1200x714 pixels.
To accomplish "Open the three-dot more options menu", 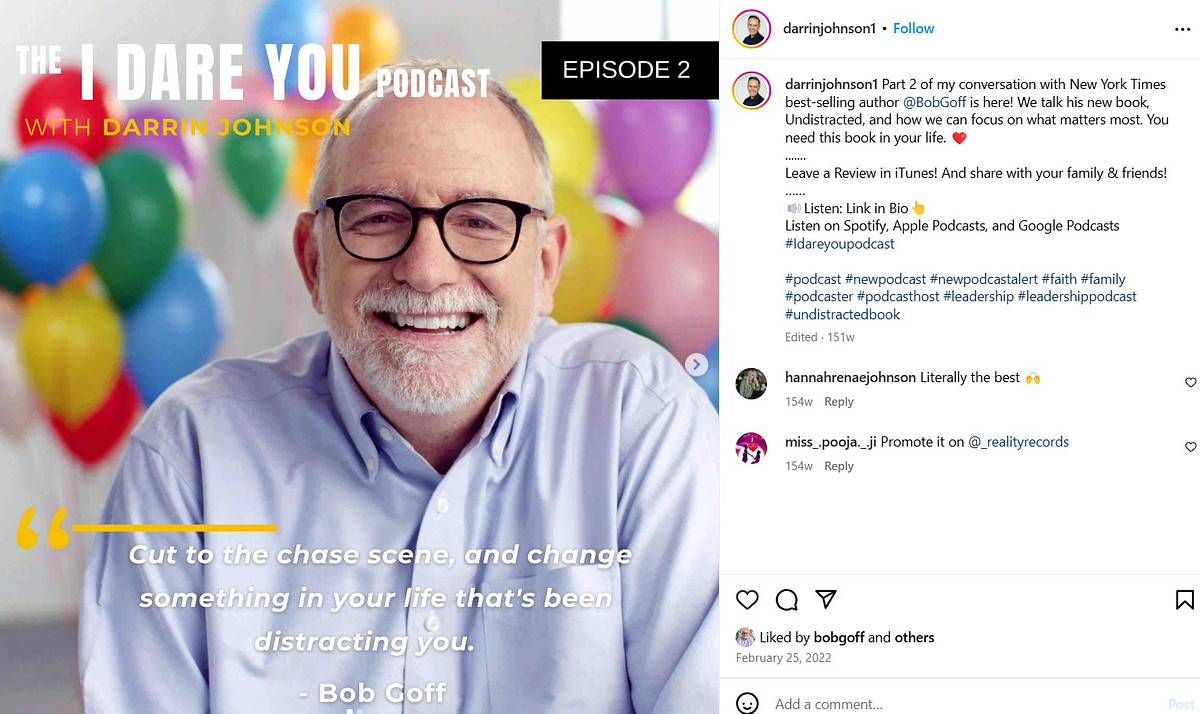I will click(x=1182, y=29).
